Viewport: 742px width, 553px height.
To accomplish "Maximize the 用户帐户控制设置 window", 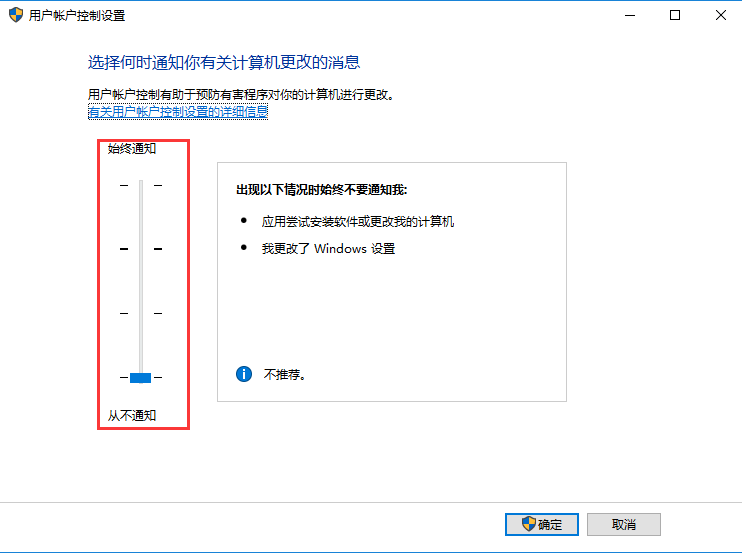I will pyautogui.click(x=675, y=15).
